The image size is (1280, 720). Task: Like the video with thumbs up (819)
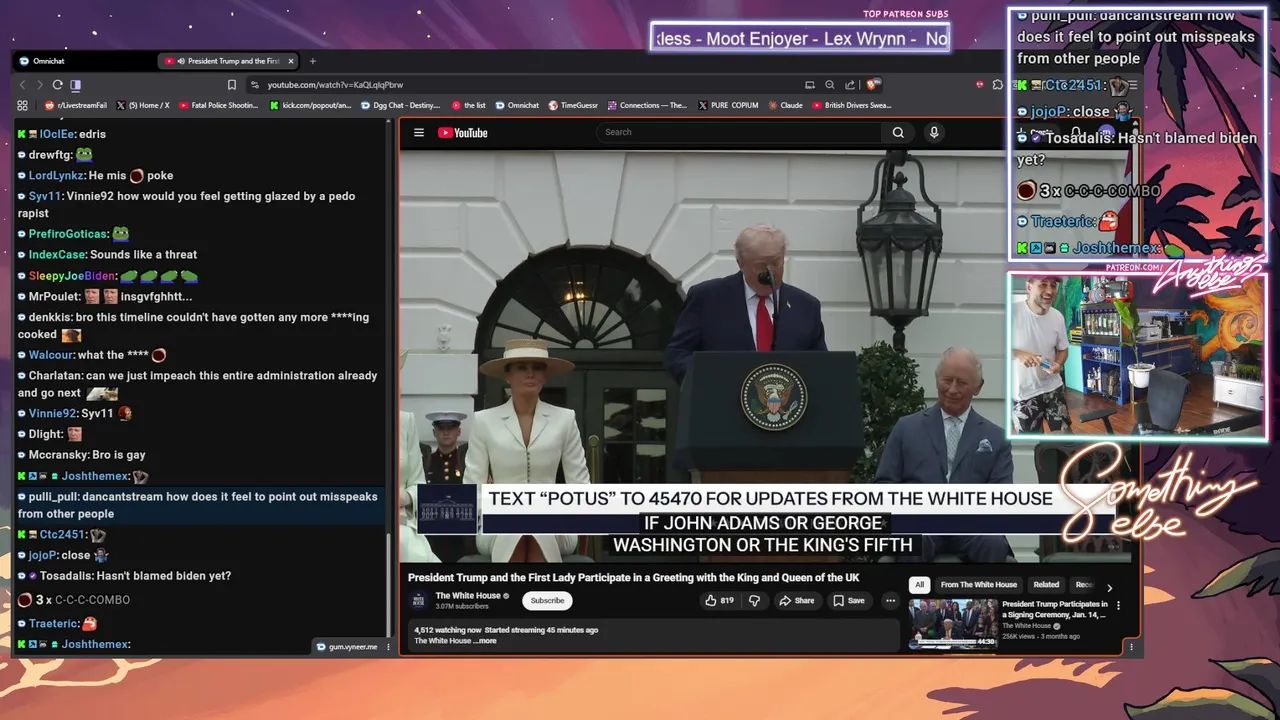[x=719, y=601]
